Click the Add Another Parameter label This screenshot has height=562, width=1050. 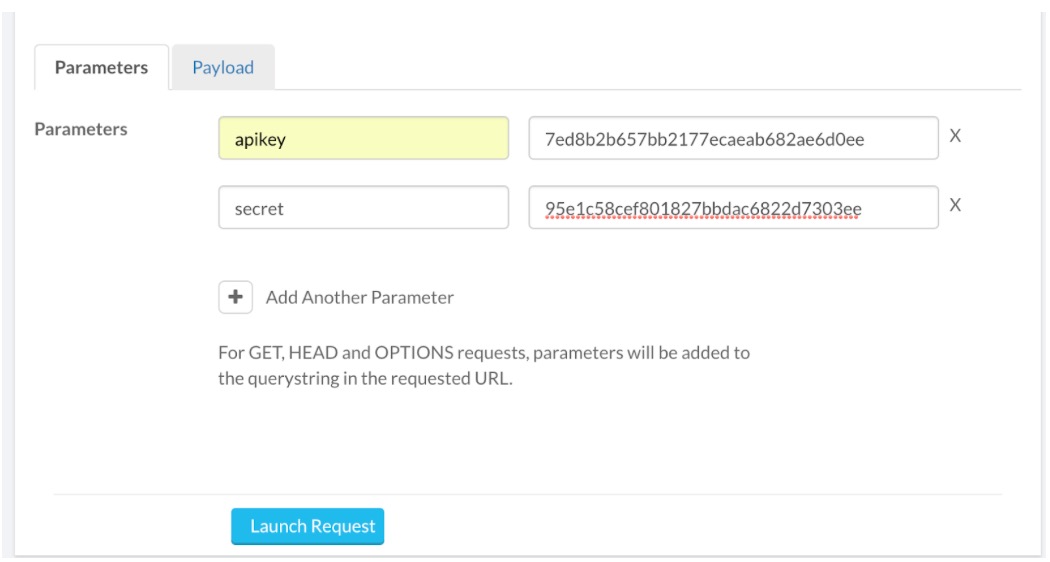[360, 297]
